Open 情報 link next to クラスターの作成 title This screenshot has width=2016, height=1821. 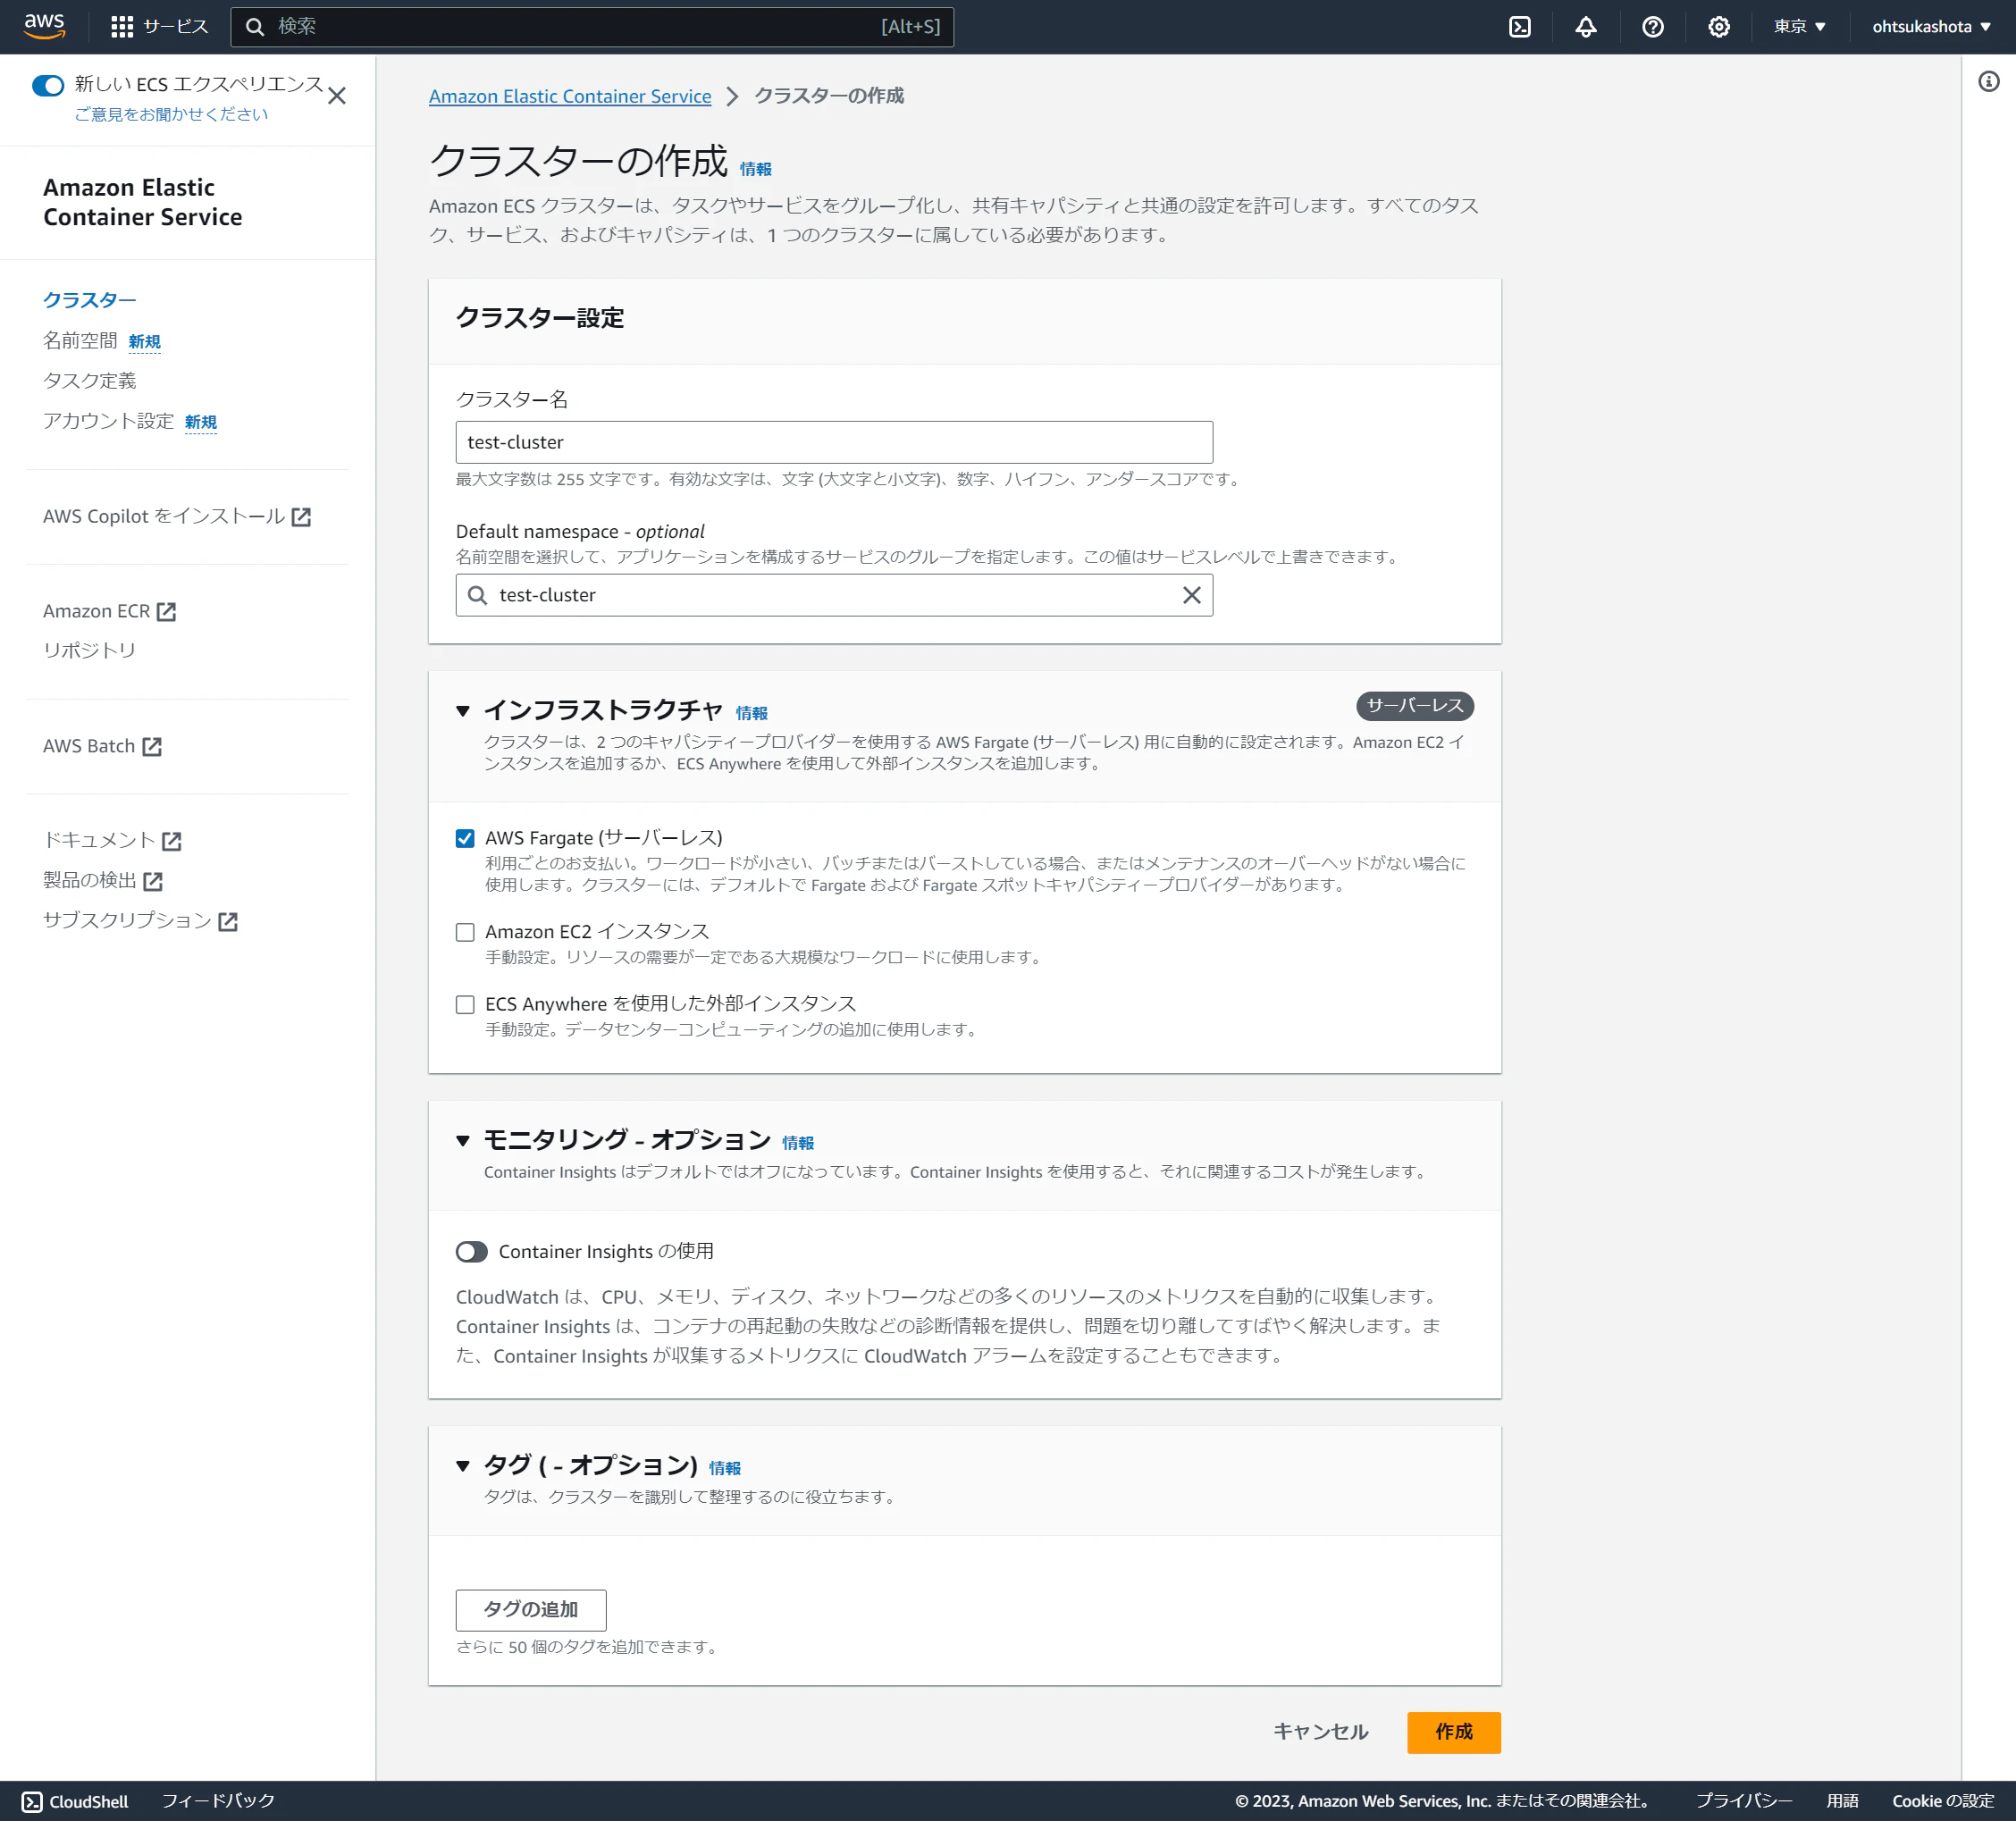pos(756,170)
